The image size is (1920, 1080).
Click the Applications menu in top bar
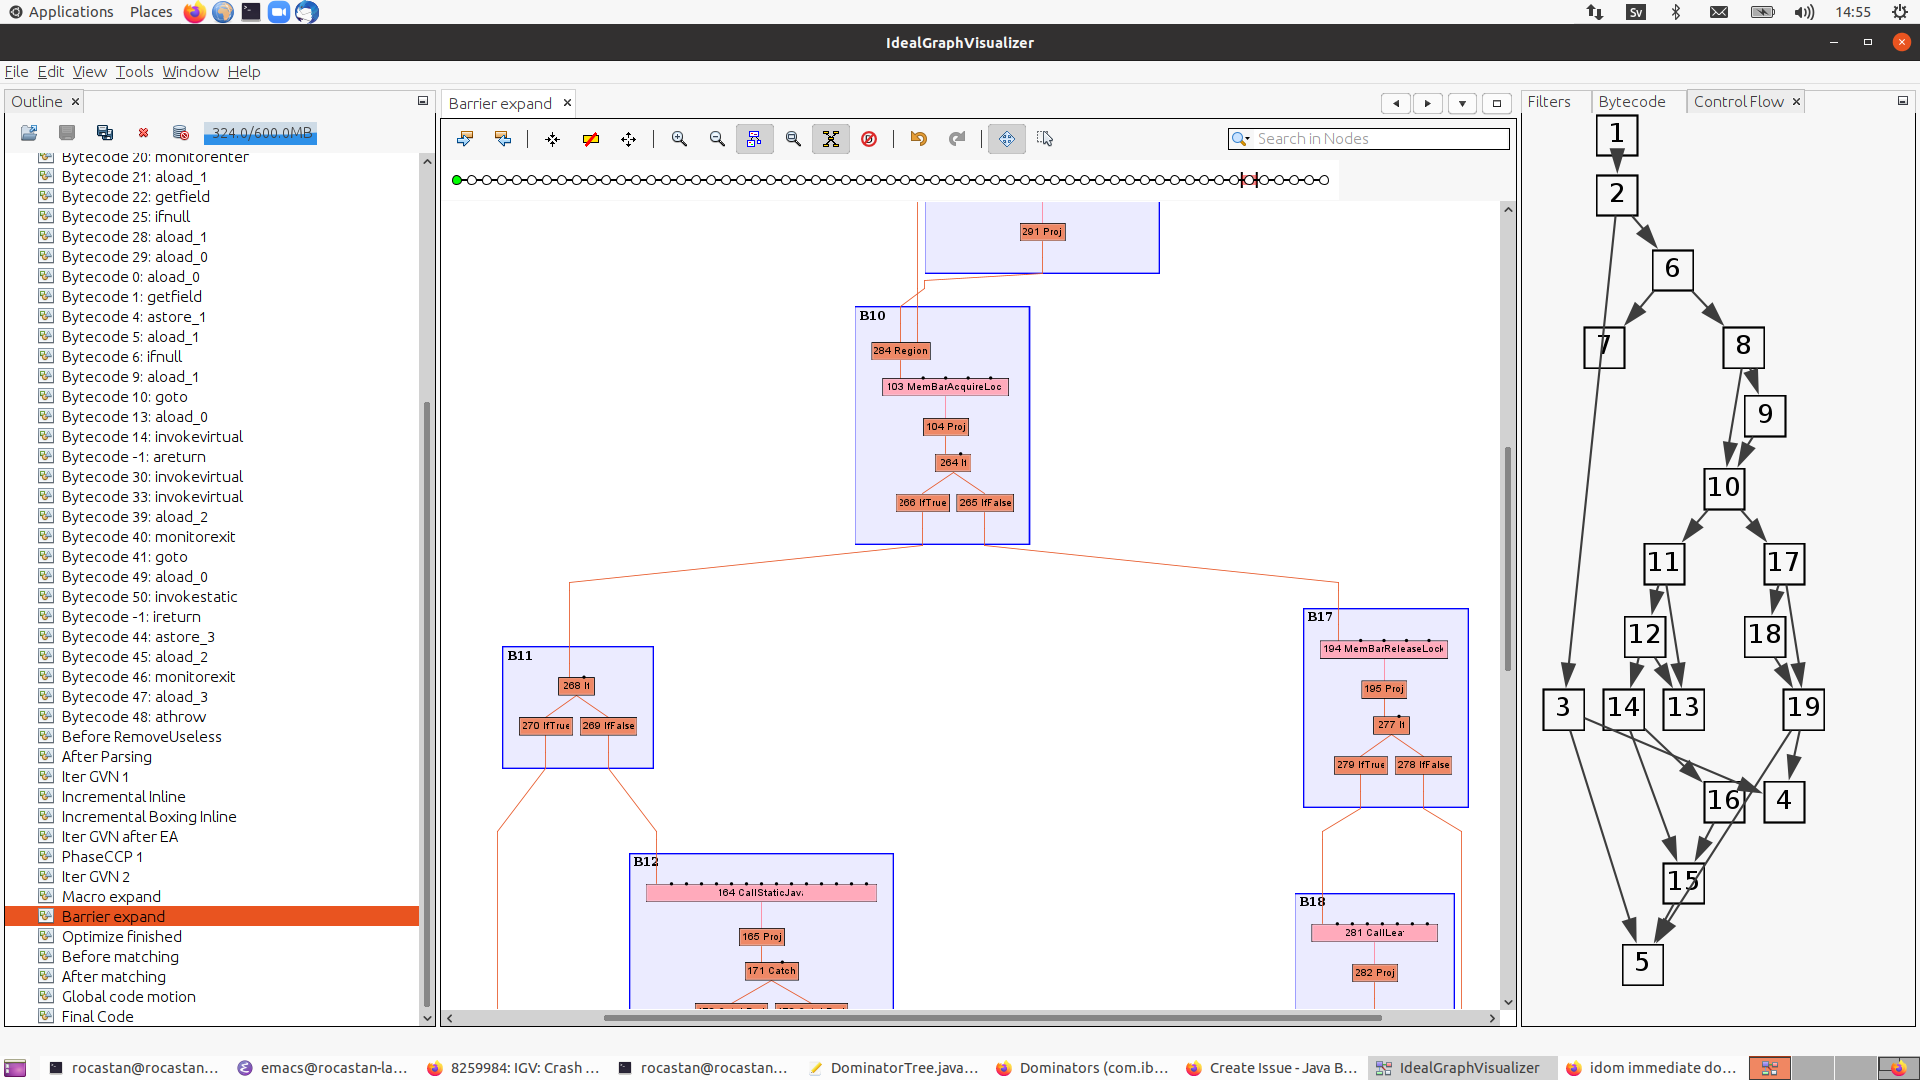tap(70, 12)
